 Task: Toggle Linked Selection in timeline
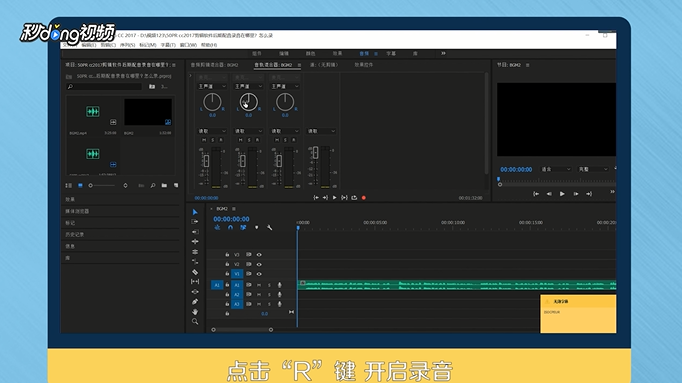point(243,227)
